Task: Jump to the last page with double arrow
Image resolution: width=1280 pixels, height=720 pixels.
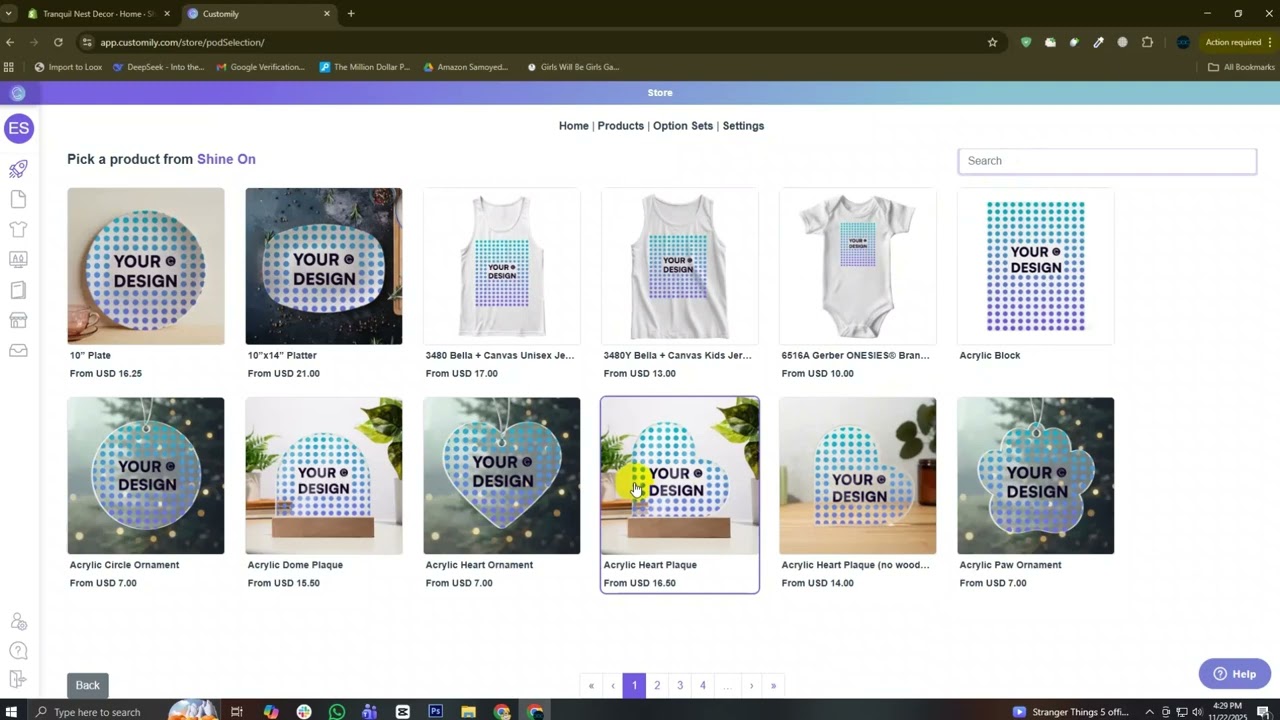Action: click(773, 685)
